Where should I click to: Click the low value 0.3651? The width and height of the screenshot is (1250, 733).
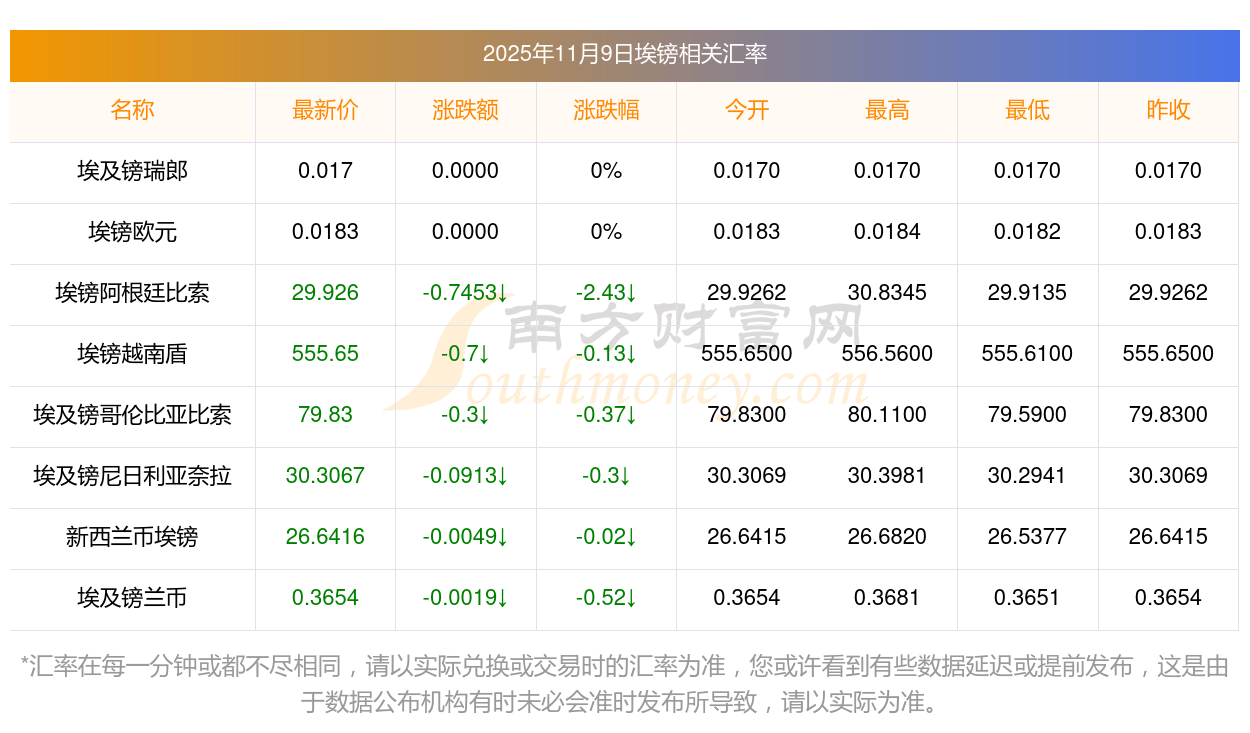tap(1027, 598)
